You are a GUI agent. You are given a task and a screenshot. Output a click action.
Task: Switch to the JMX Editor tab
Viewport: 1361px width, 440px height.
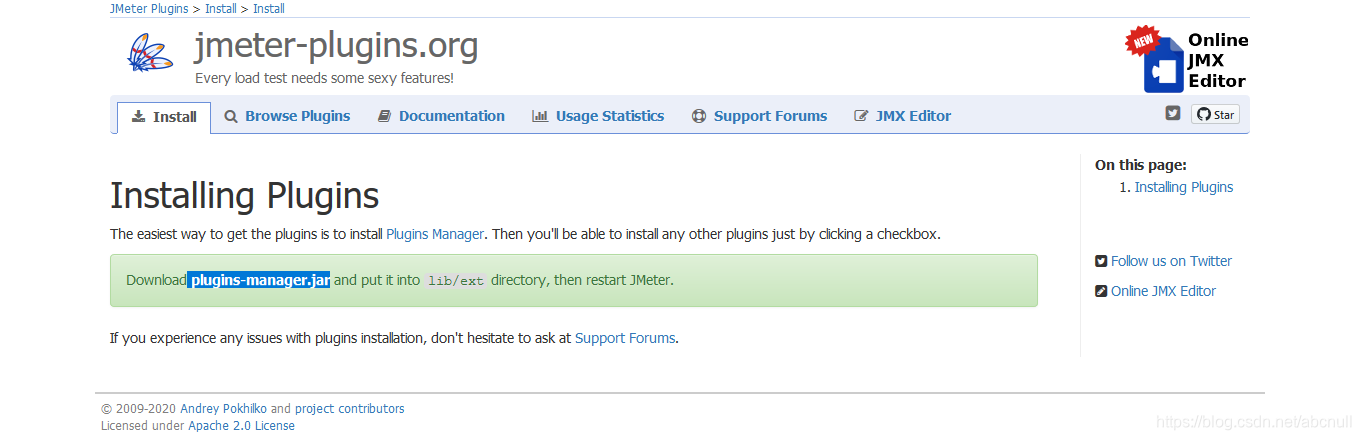click(902, 116)
